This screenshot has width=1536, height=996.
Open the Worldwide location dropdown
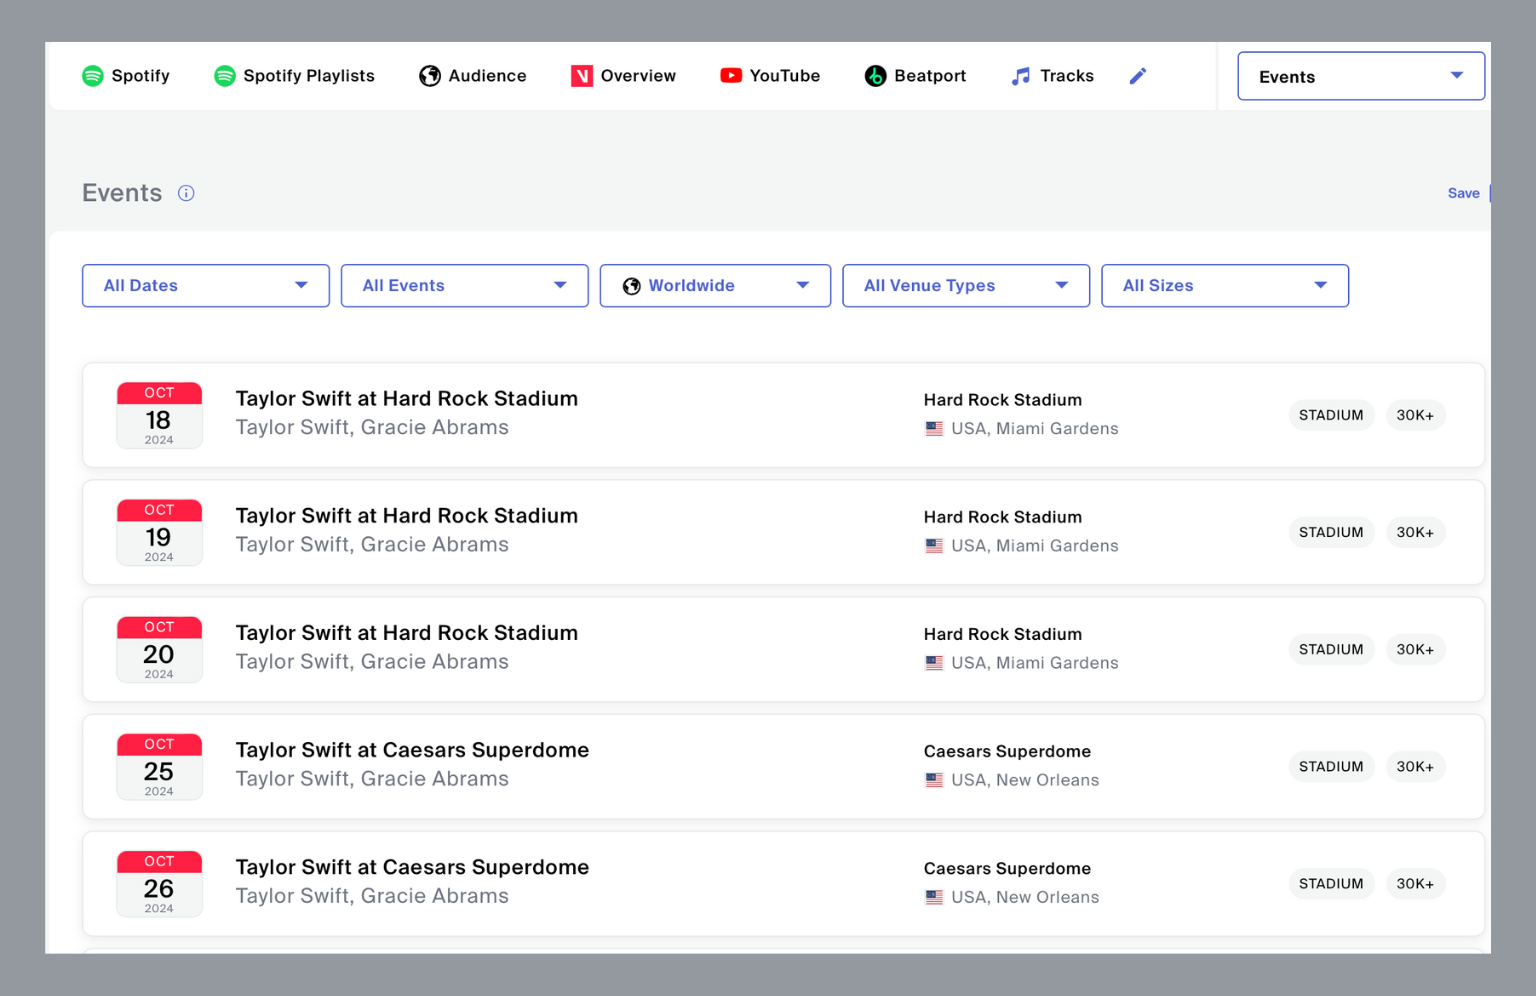(714, 286)
